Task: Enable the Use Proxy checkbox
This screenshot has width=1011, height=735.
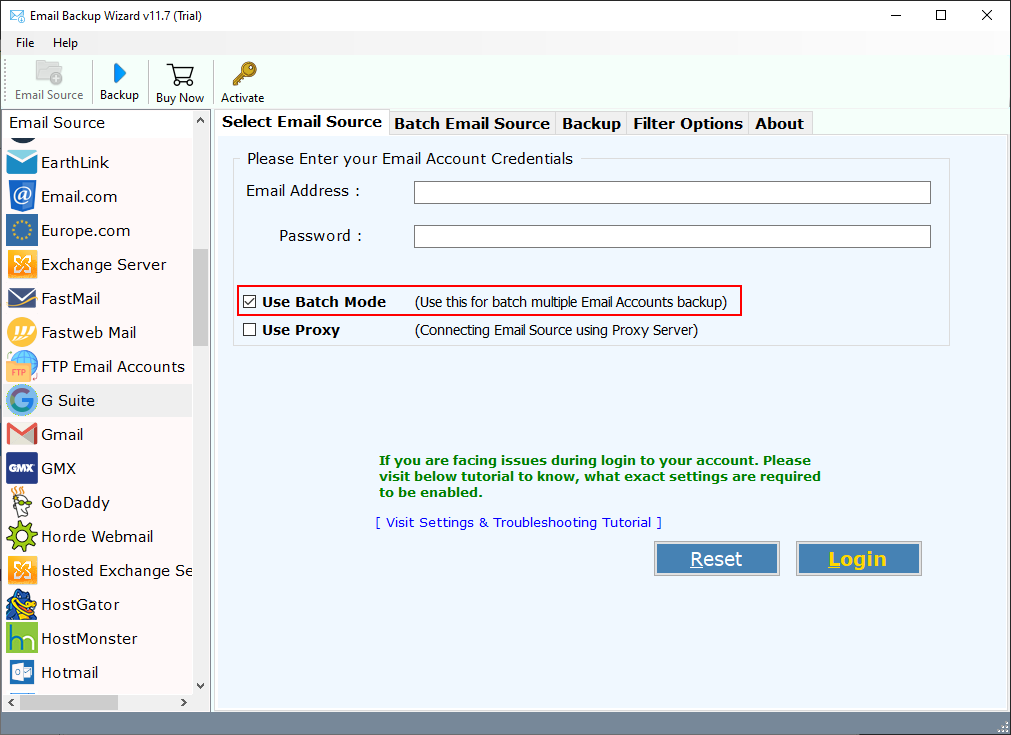Action: [250, 330]
